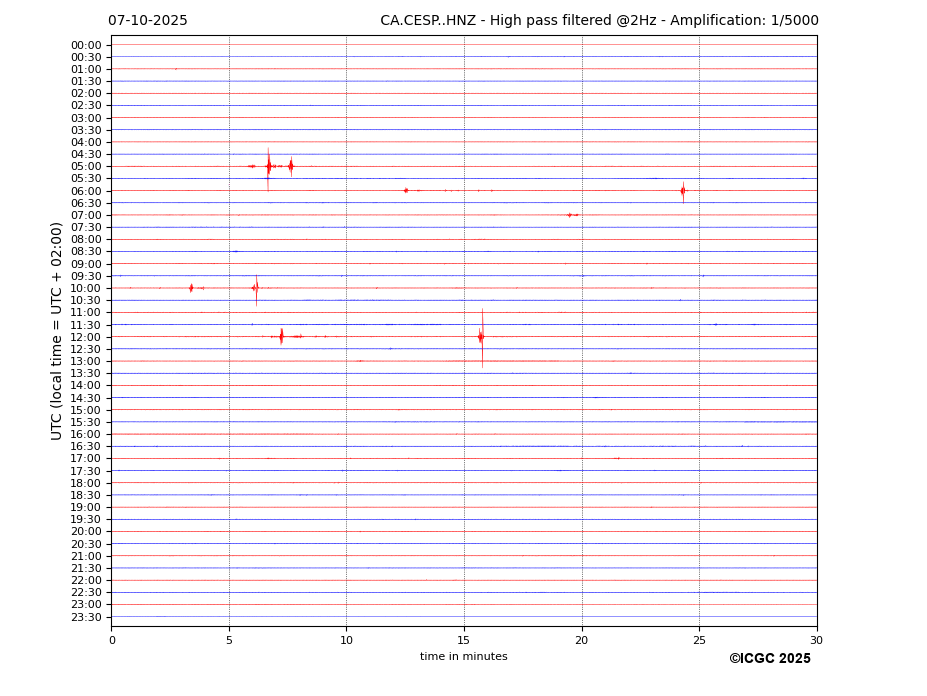Click the 15 tick label on the minute axis
Image resolution: width=927 pixels, height=696 pixels.
[x=464, y=640]
